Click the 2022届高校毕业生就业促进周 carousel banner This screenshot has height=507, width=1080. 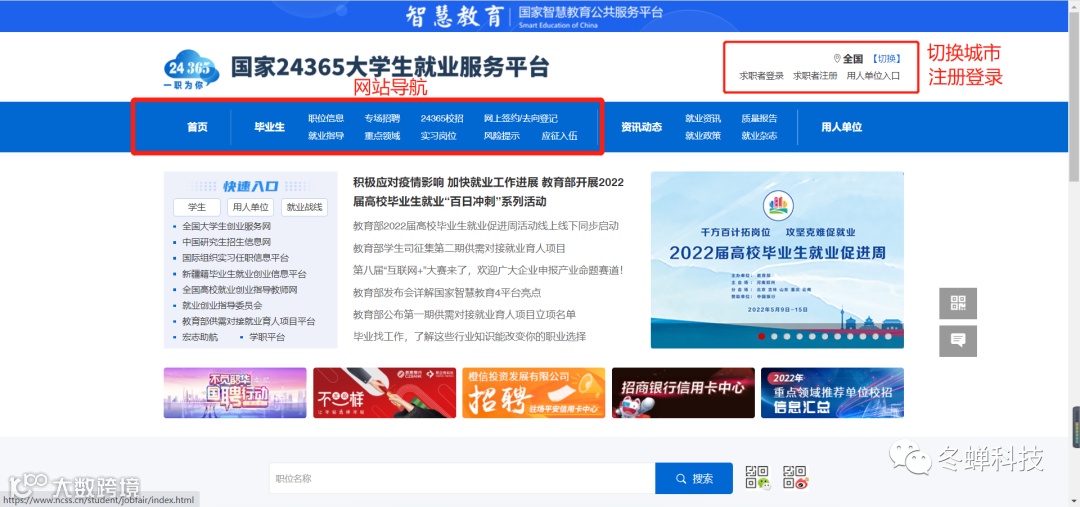tap(777, 260)
